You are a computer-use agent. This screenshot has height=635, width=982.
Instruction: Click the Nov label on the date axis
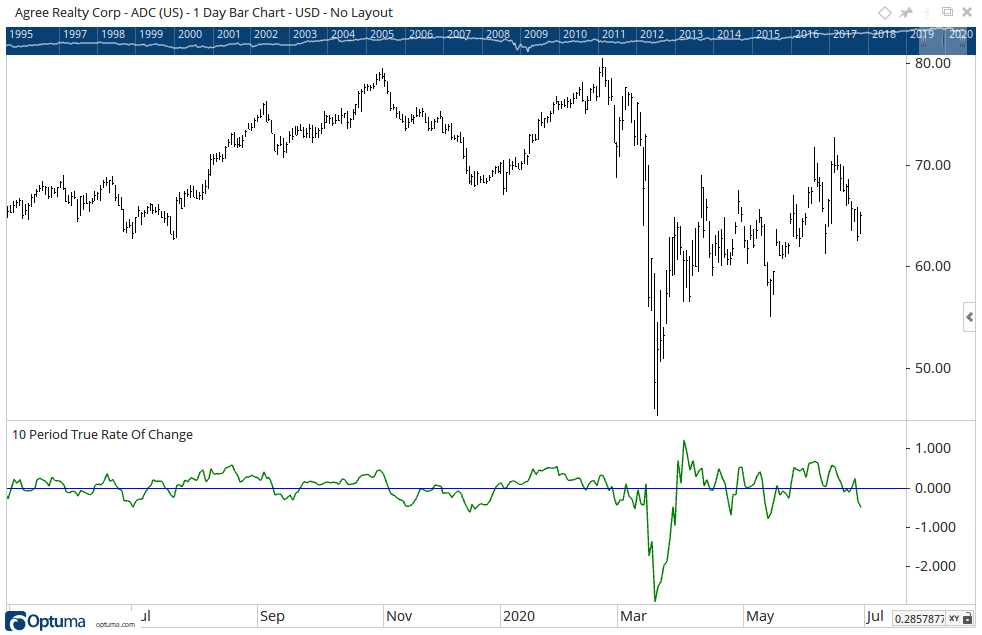[399, 616]
